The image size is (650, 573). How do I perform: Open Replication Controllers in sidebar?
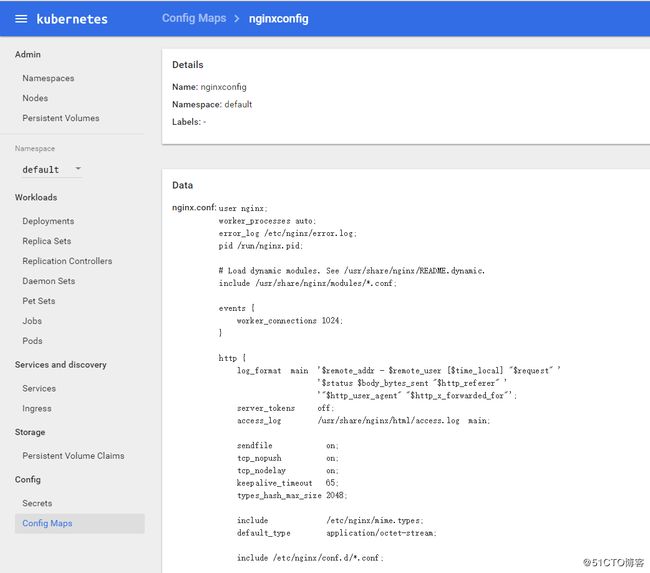click(67, 261)
